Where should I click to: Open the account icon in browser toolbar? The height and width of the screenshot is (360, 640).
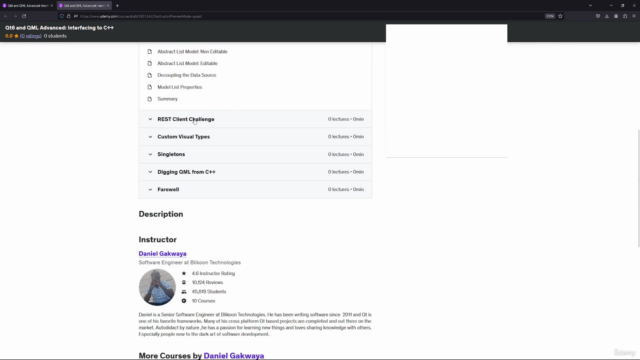click(616, 16)
